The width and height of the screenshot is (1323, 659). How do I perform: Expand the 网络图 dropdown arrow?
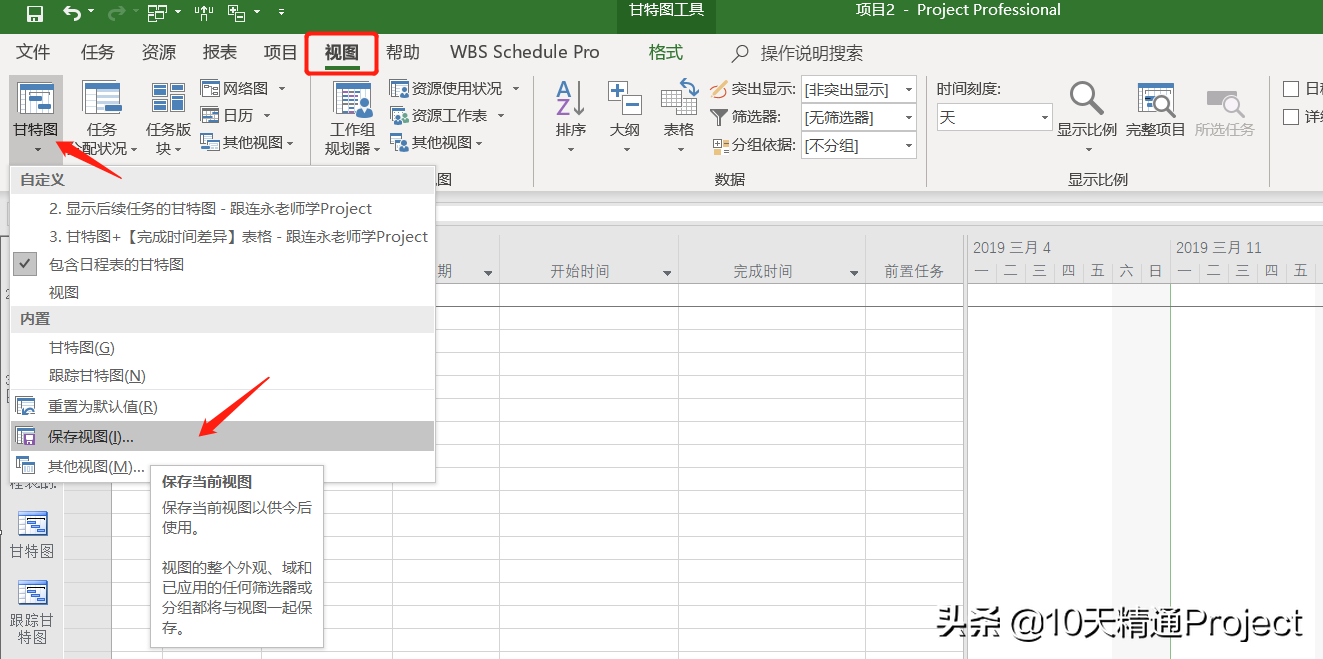click(x=282, y=89)
